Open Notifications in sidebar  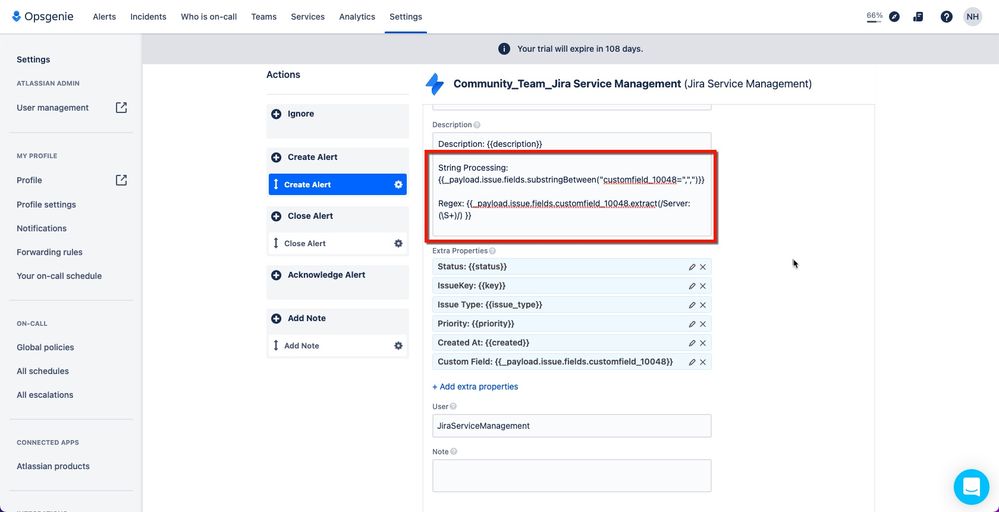(x=41, y=228)
